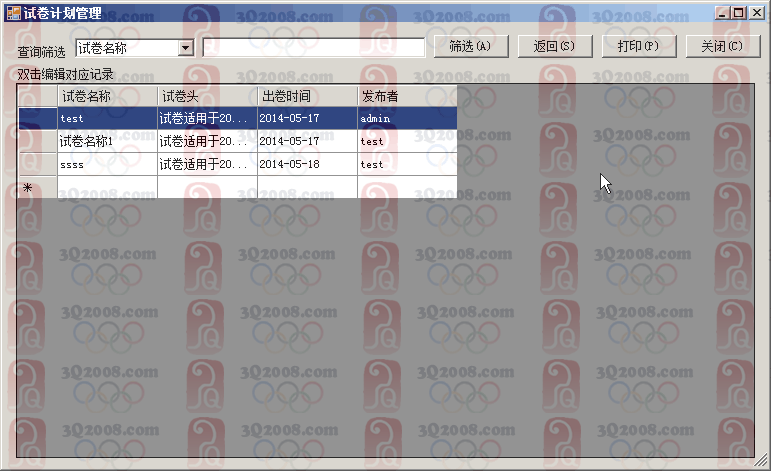Click the admin publisher cell

point(407,118)
